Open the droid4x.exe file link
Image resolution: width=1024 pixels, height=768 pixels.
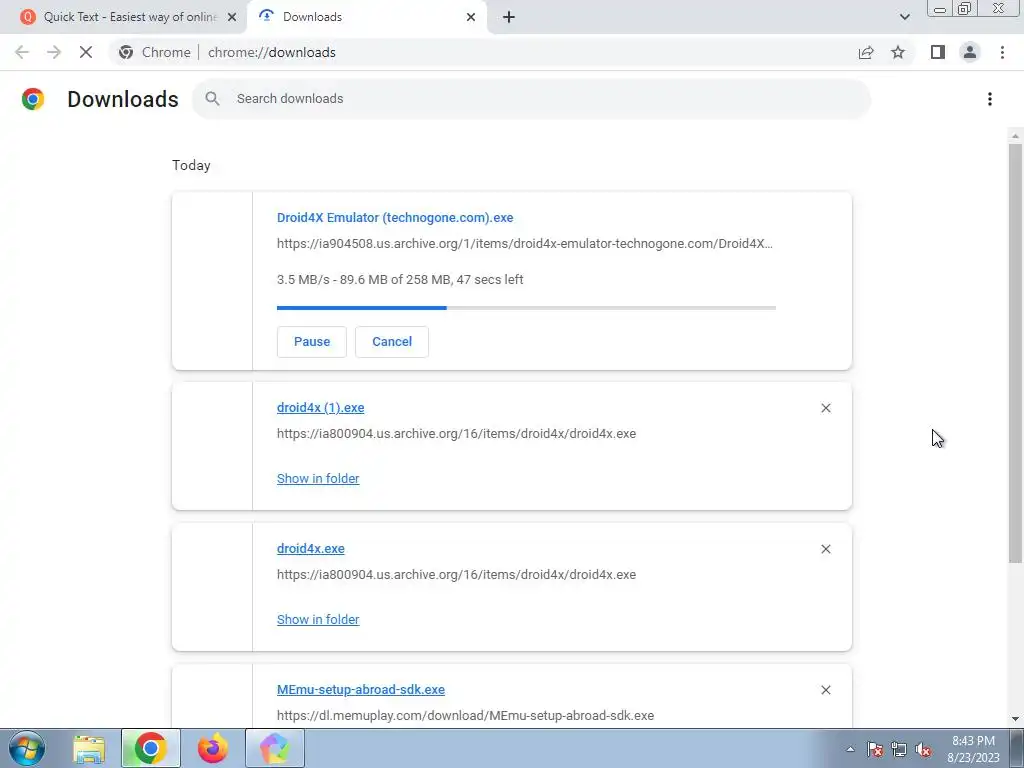point(311,549)
